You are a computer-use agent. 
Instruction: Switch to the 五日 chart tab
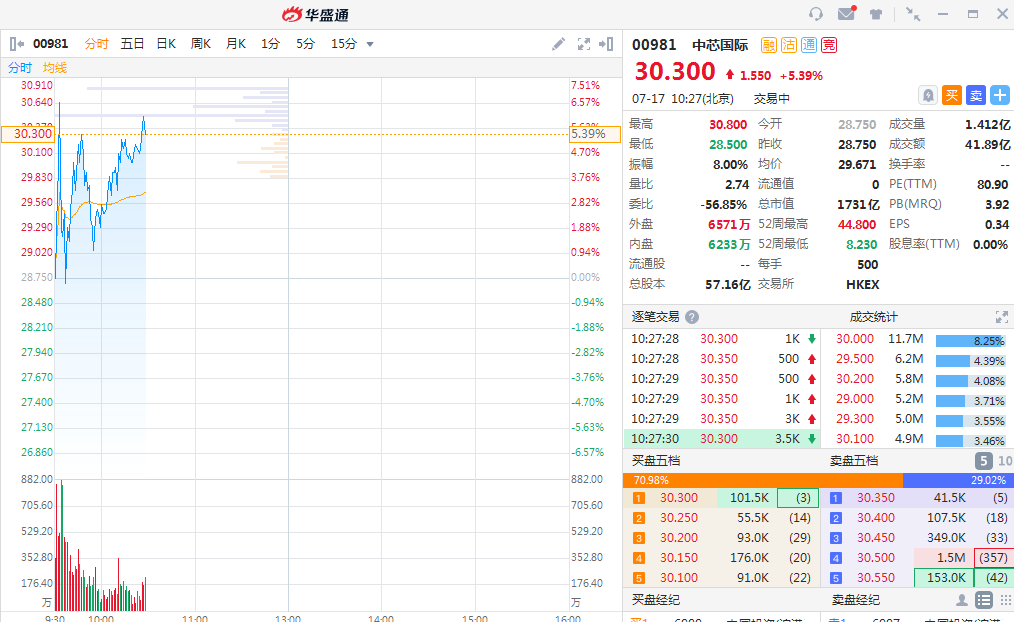coord(132,44)
